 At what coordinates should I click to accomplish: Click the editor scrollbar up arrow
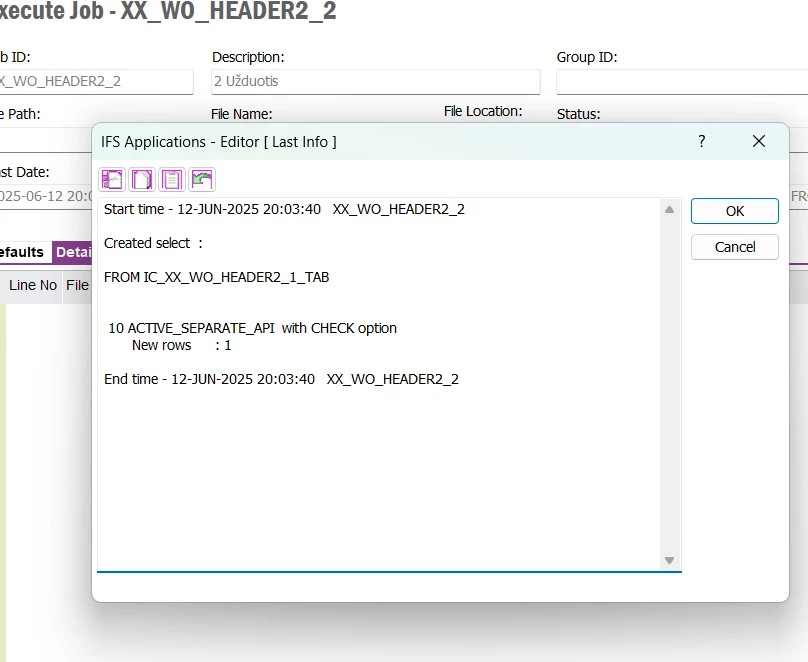[x=669, y=210]
